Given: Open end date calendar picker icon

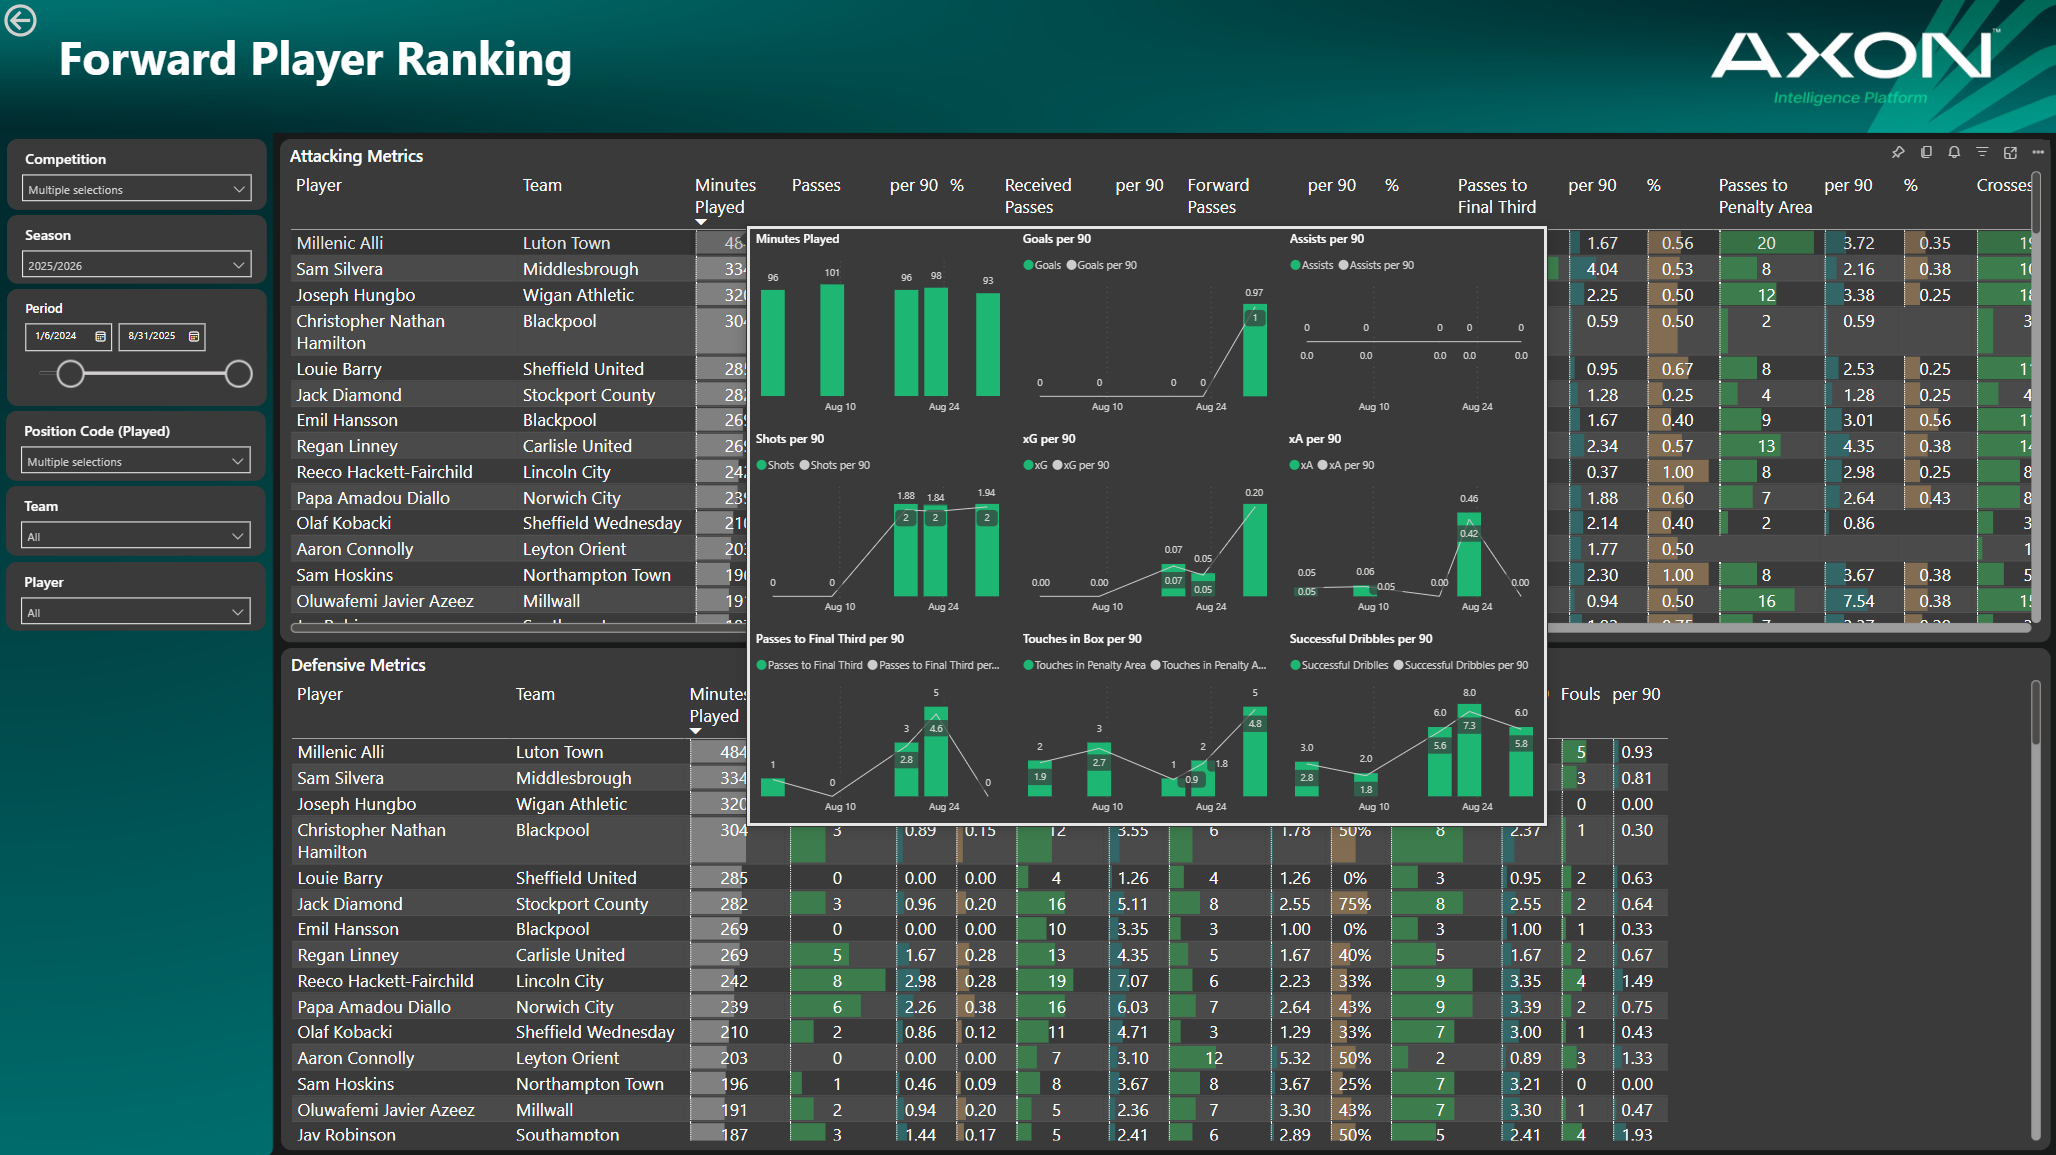Looking at the screenshot, I should click(194, 336).
